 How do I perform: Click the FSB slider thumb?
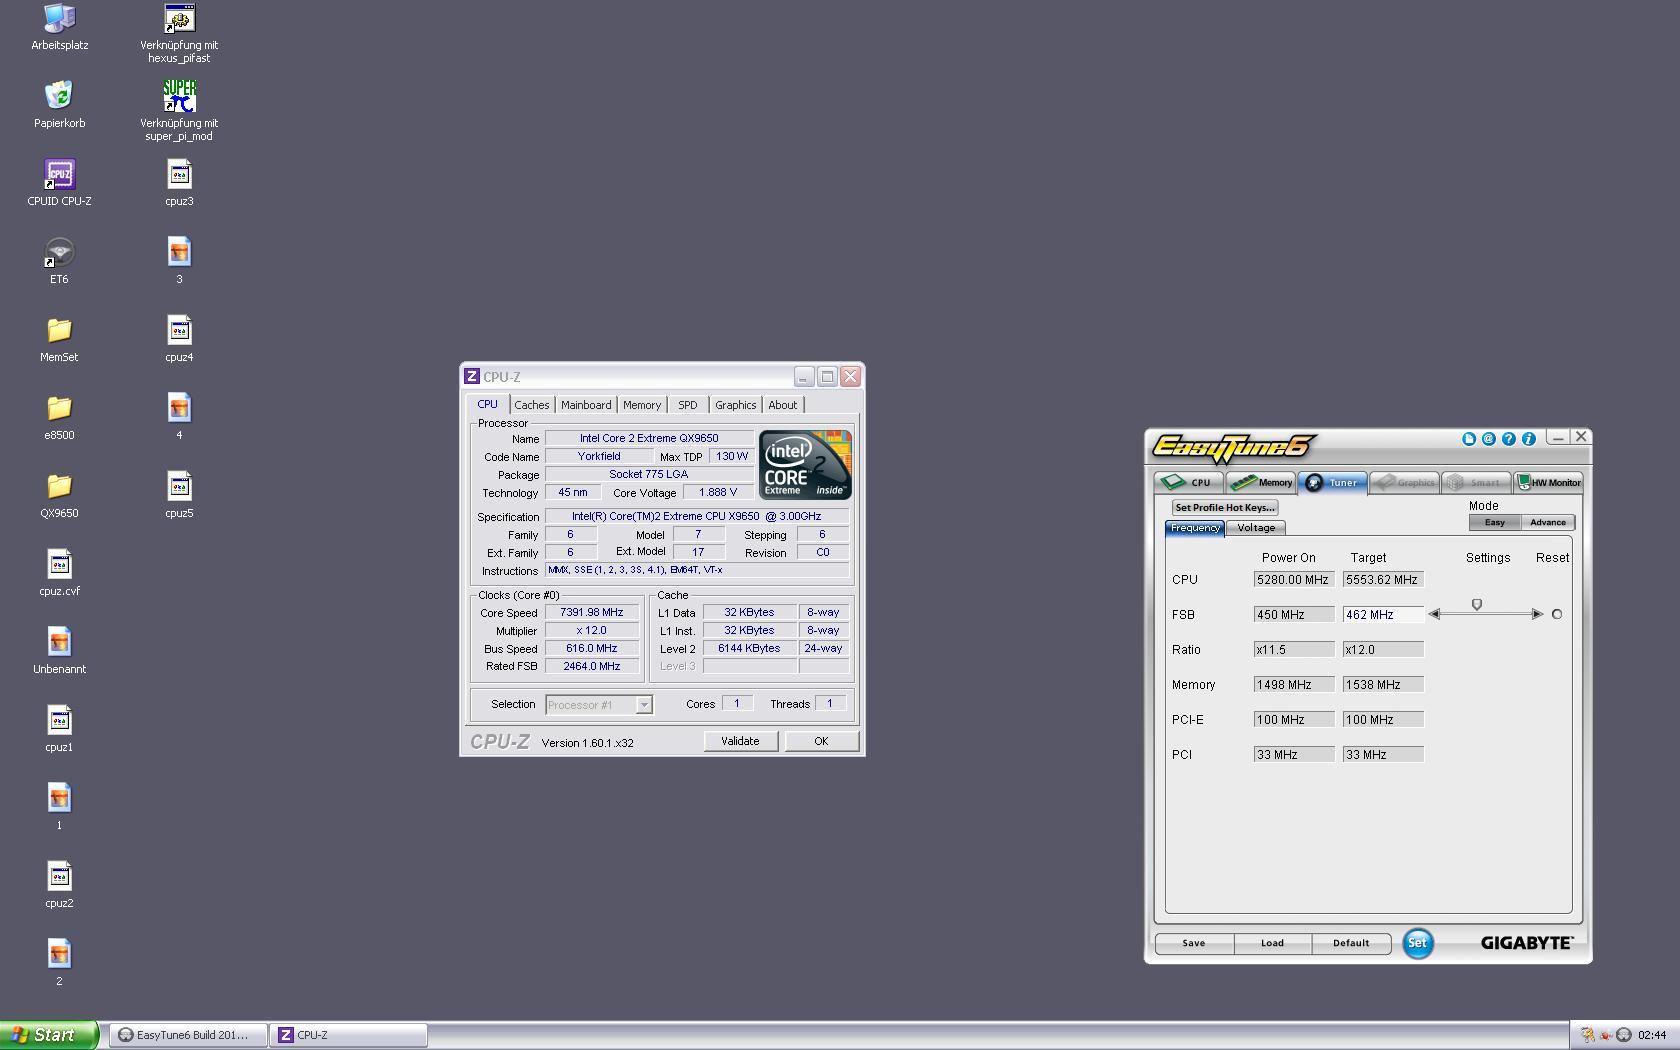(x=1477, y=605)
